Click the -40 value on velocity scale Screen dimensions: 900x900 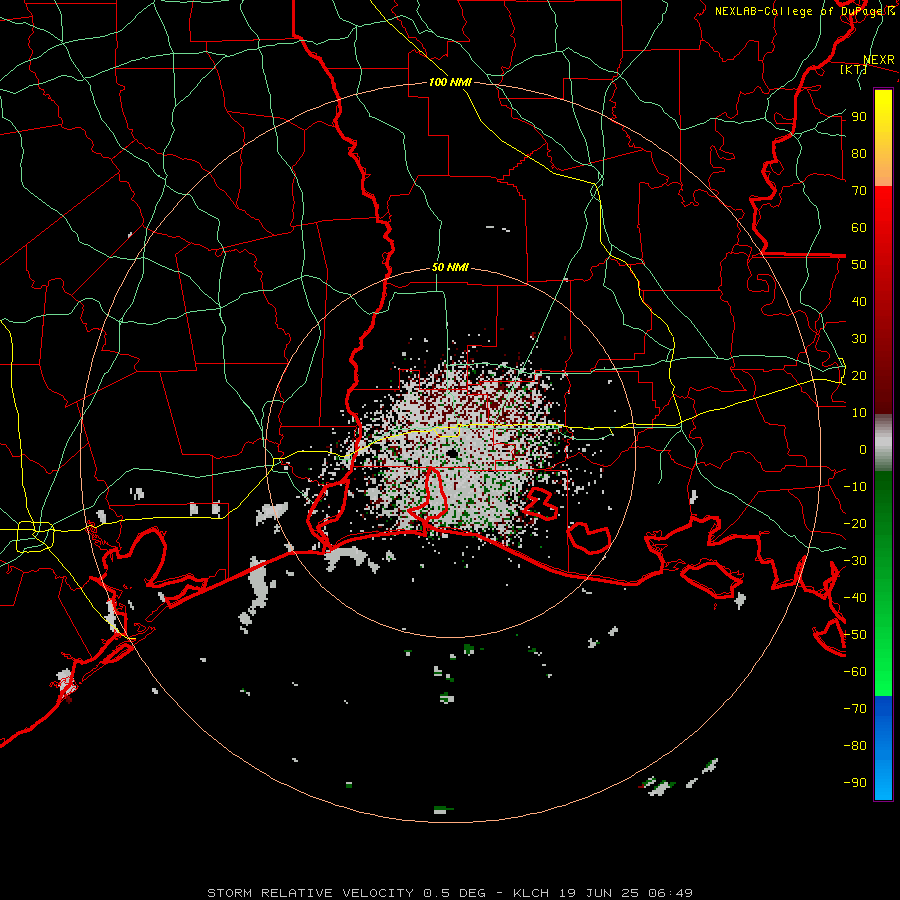855,598
